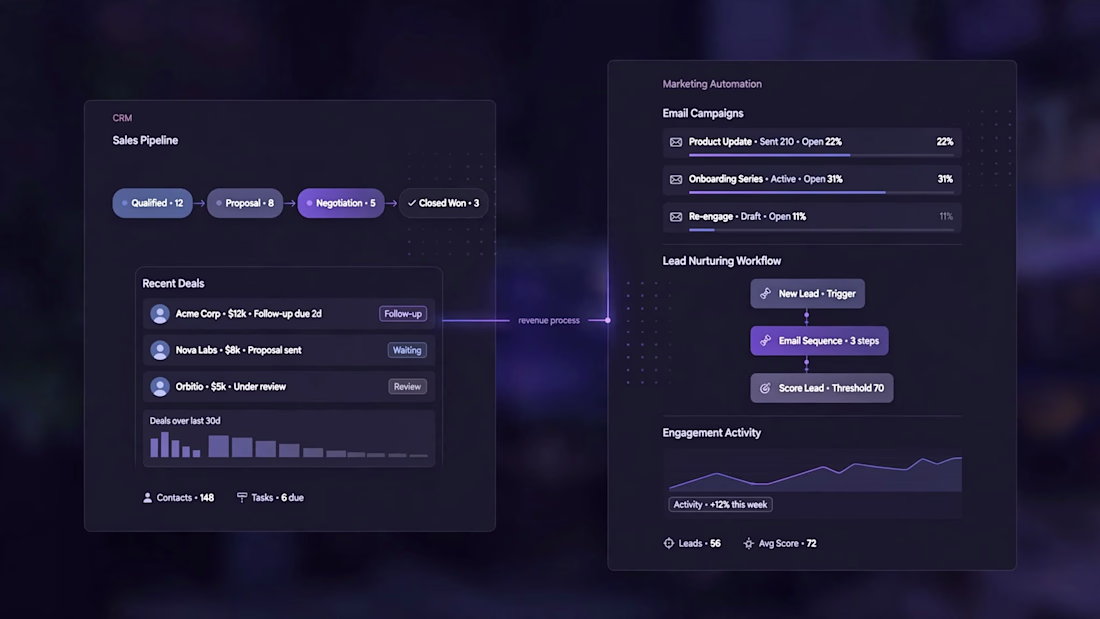1100x619 pixels.
Task: Click the tasks icon next to Tasks
Action: tap(242, 498)
